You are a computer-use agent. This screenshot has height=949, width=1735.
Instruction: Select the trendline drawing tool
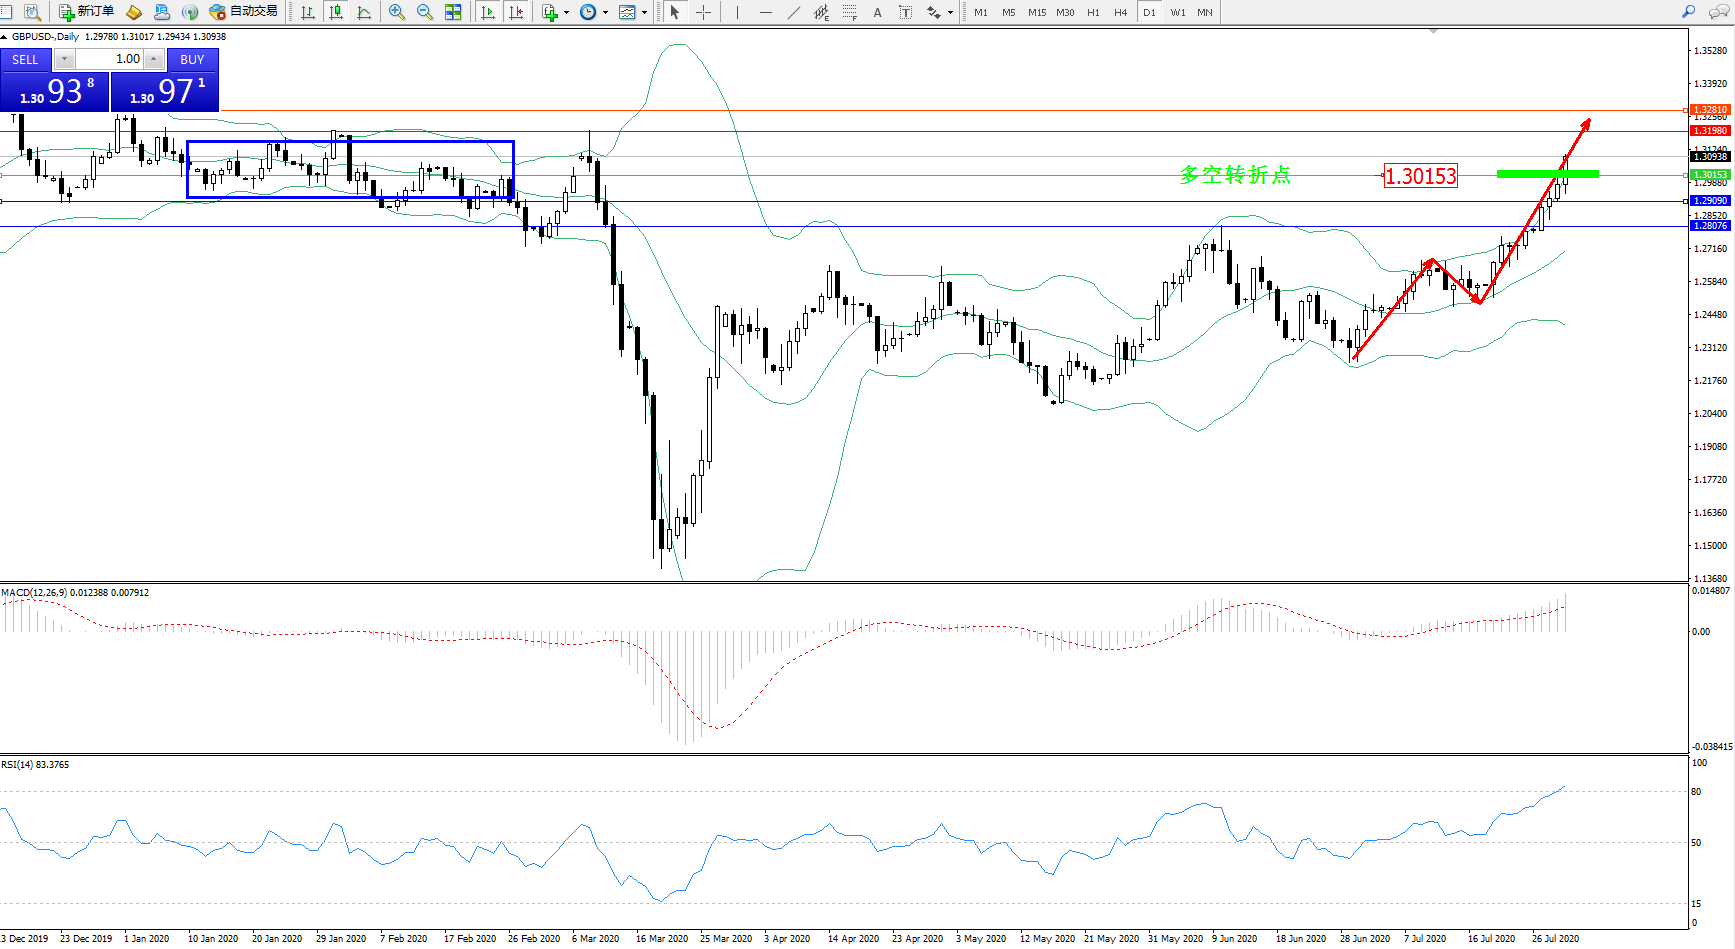click(x=794, y=12)
